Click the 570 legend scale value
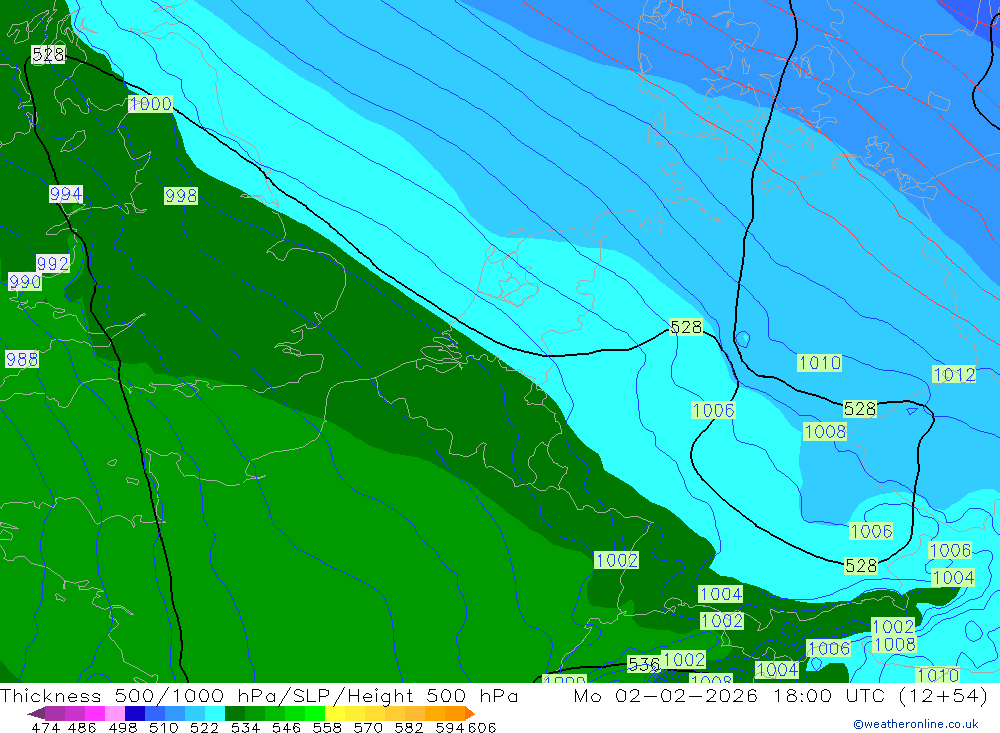The width and height of the screenshot is (1000, 733). (x=368, y=727)
